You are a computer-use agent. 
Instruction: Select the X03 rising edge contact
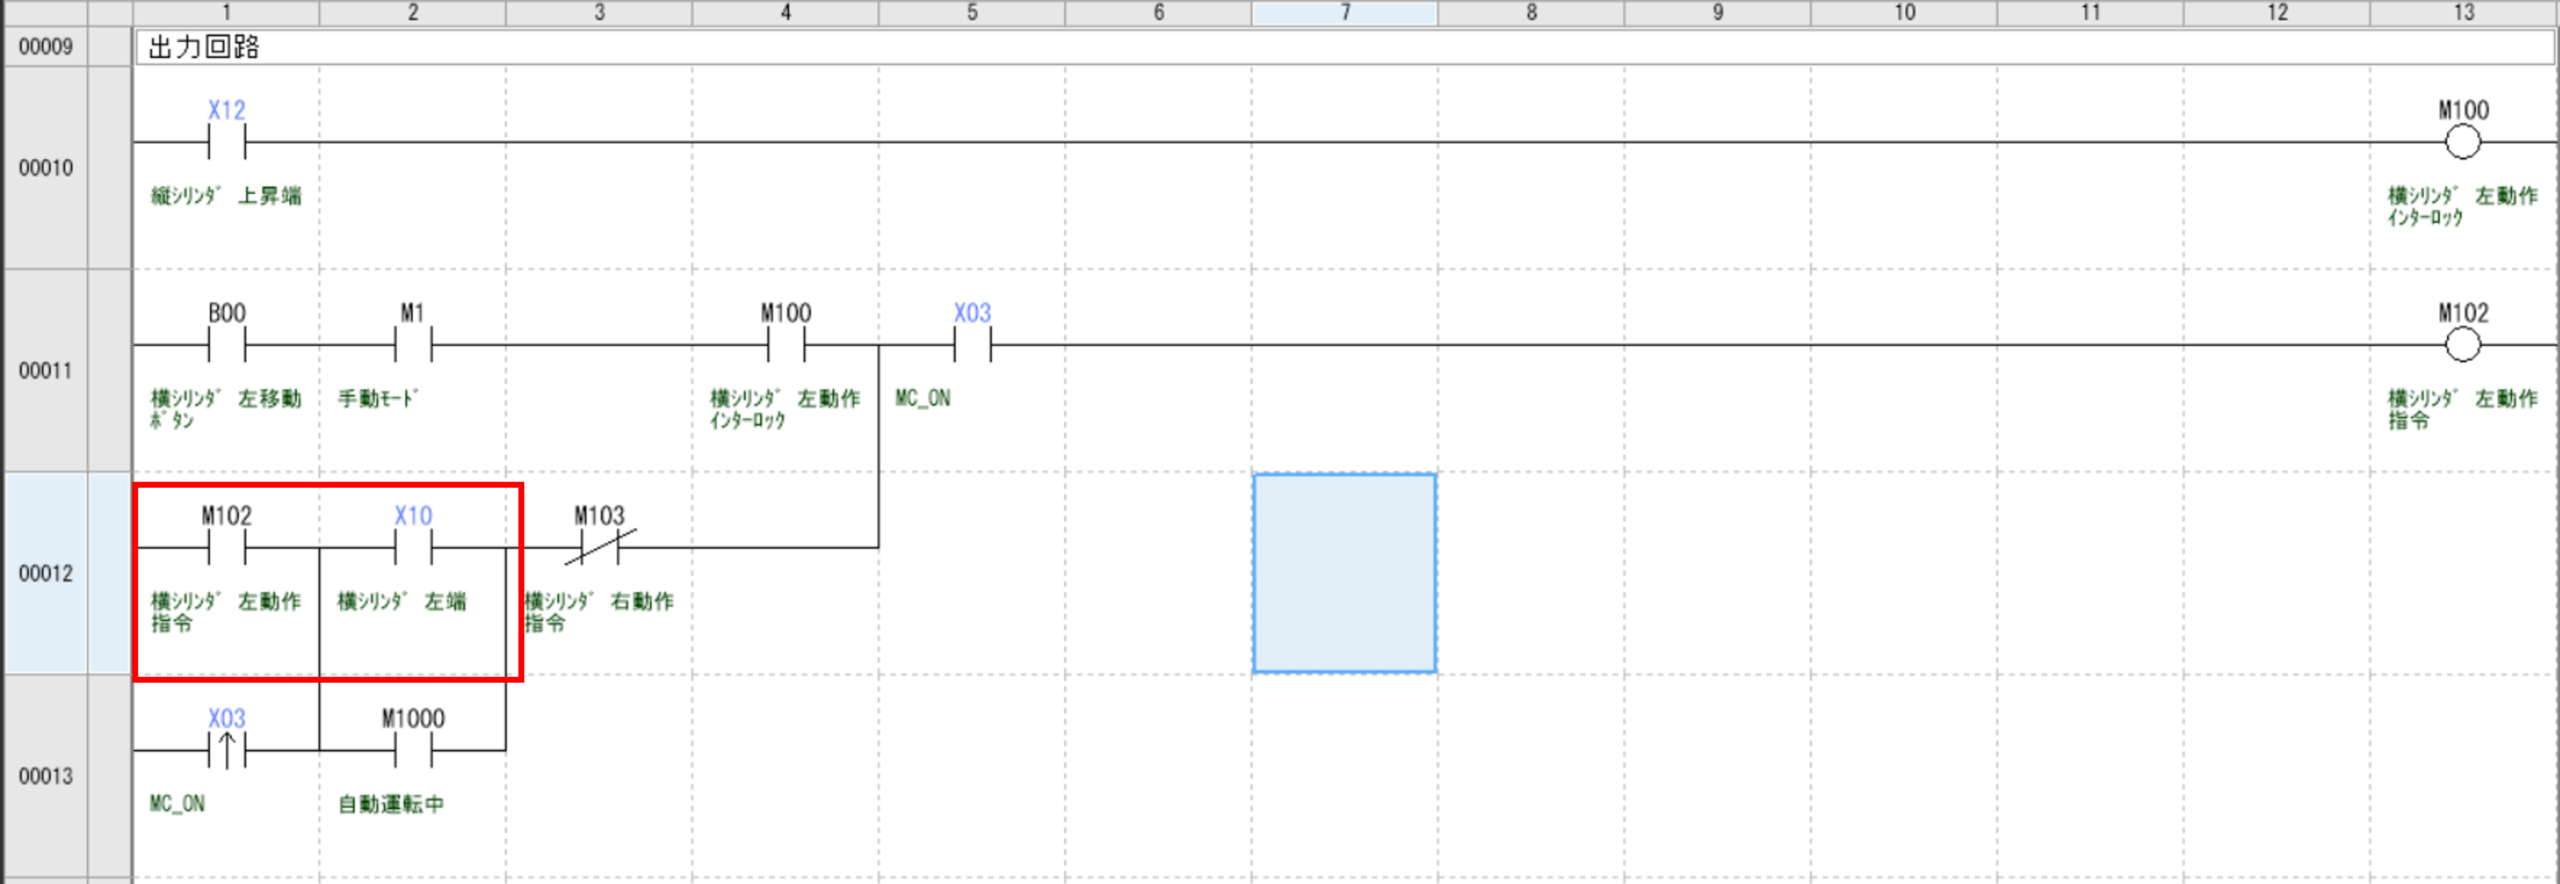click(x=226, y=749)
